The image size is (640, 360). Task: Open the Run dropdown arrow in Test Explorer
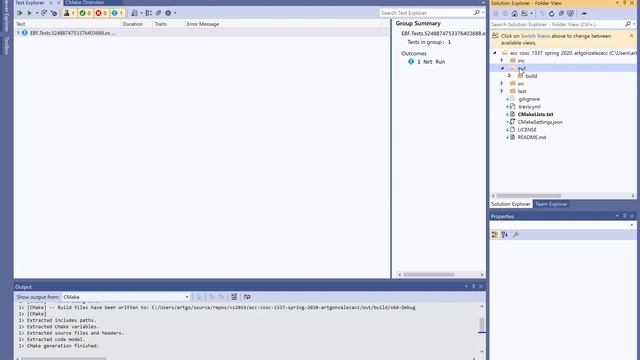click(36, 13)
